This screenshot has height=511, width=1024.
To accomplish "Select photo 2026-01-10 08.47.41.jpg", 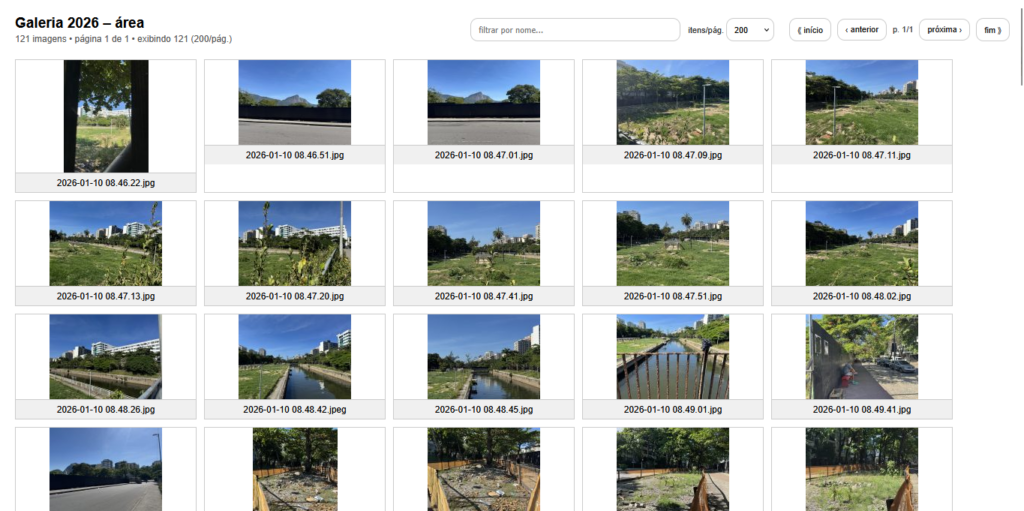I will pyautogui.click(x=483, y=244).
